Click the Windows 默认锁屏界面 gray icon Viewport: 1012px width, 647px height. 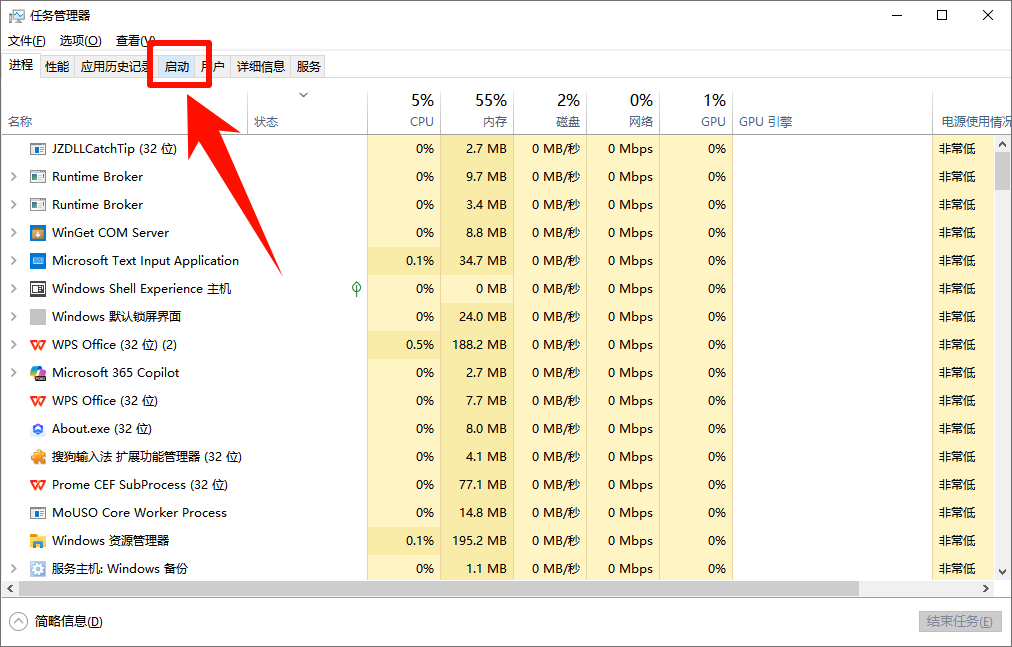38,317
